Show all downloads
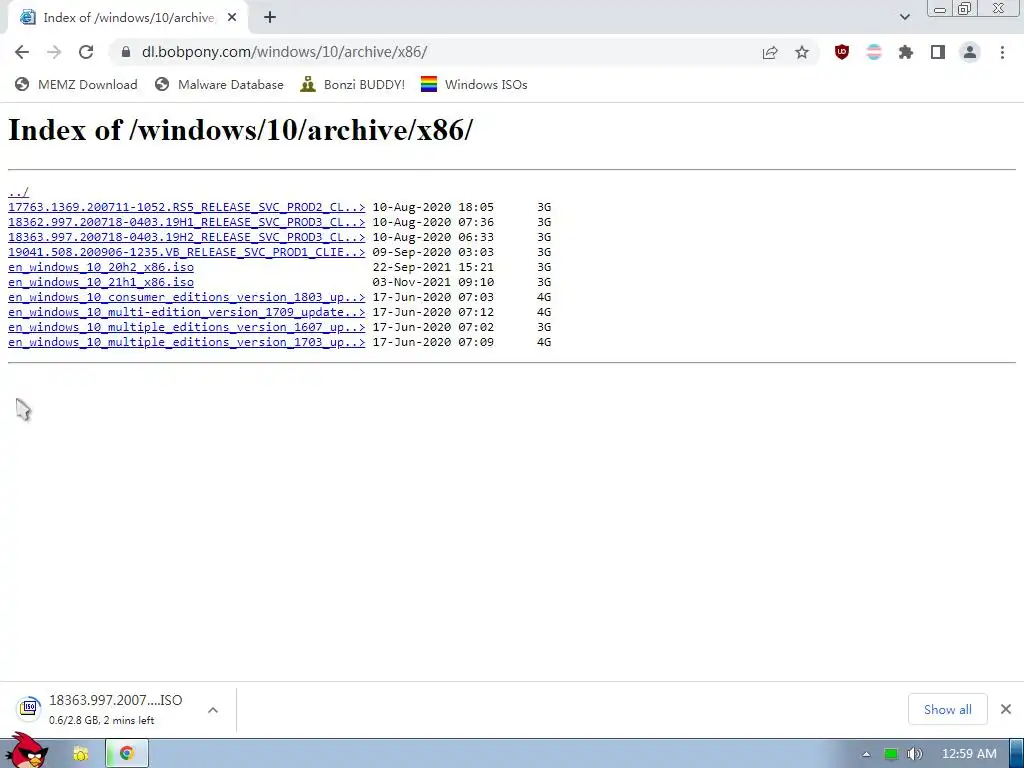The height and width of the screenshot is (768, 1024). coord(948,709)
